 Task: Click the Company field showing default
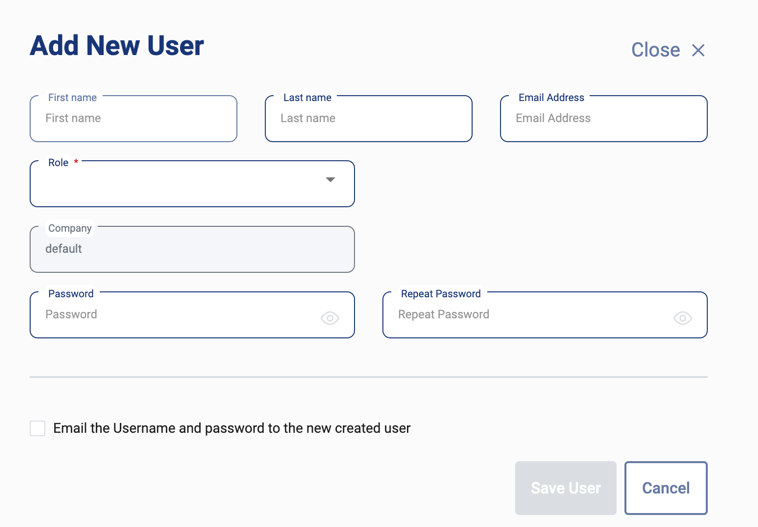click(x=192, y=250)
